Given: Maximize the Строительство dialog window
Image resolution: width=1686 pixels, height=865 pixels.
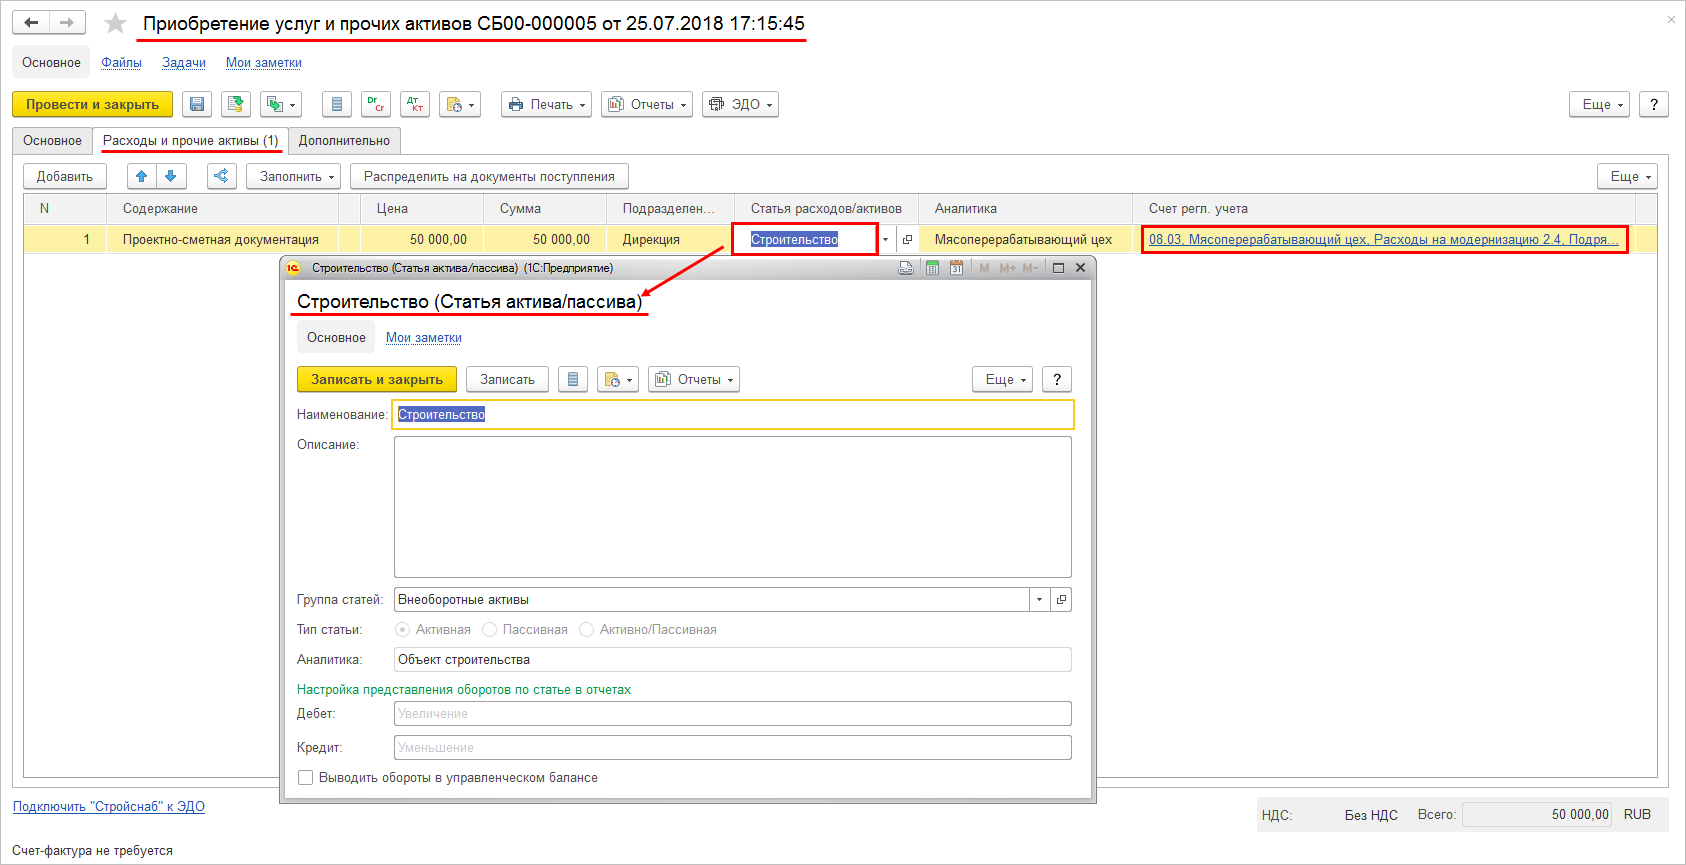Looking at the screenshot, I should (1058, 268).
